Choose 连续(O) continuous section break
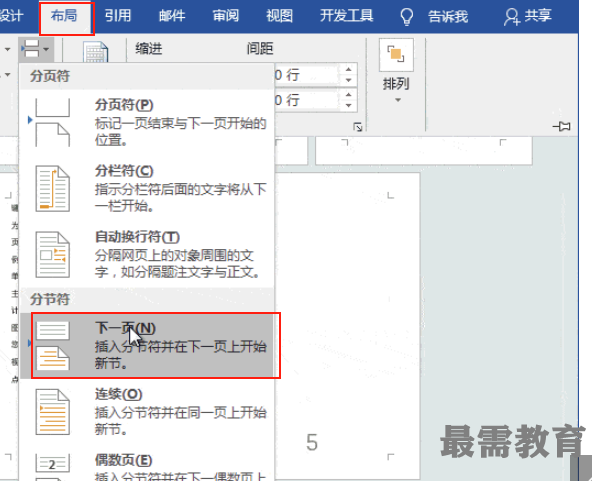Screen dimensions: 592x481 point(147,412)
